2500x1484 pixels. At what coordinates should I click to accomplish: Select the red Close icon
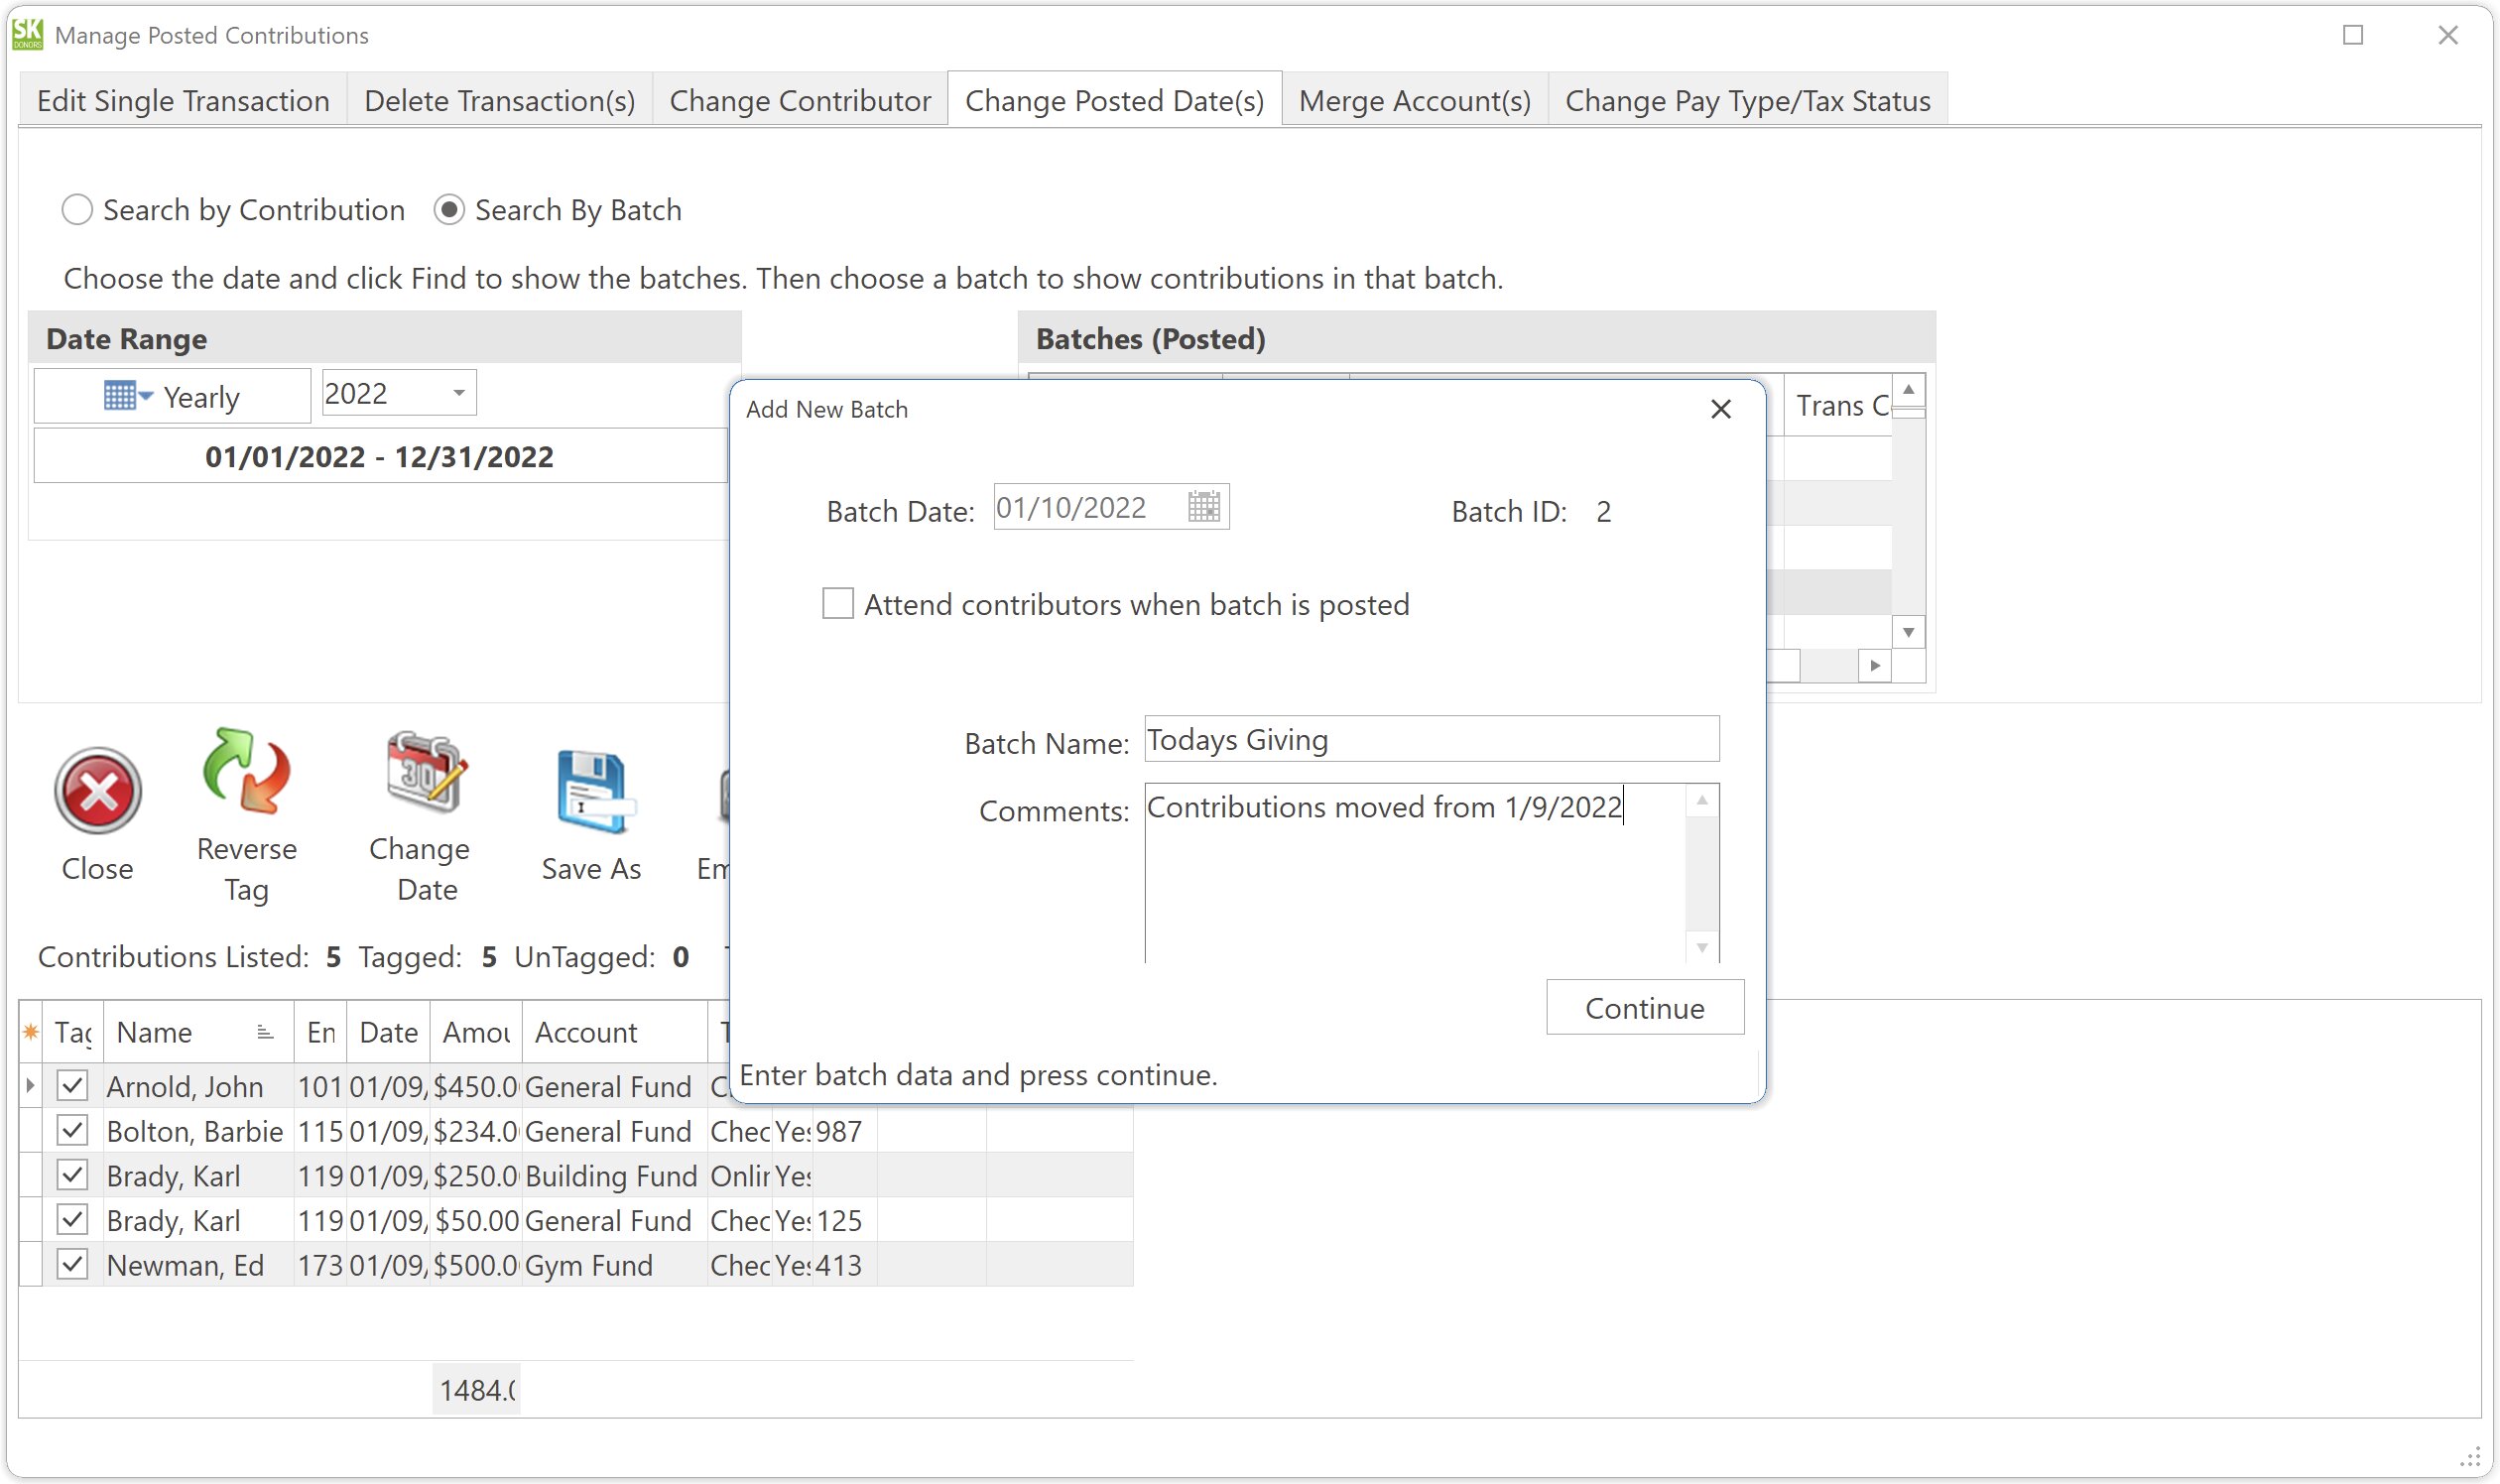pyautogui.click(x=96, y=792)
